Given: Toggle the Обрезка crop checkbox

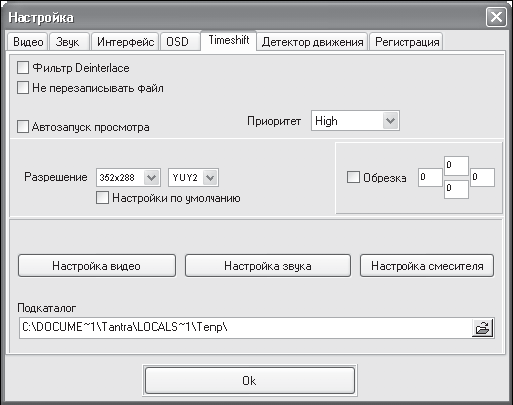Looking at the screenshot, I should (353, 177).
